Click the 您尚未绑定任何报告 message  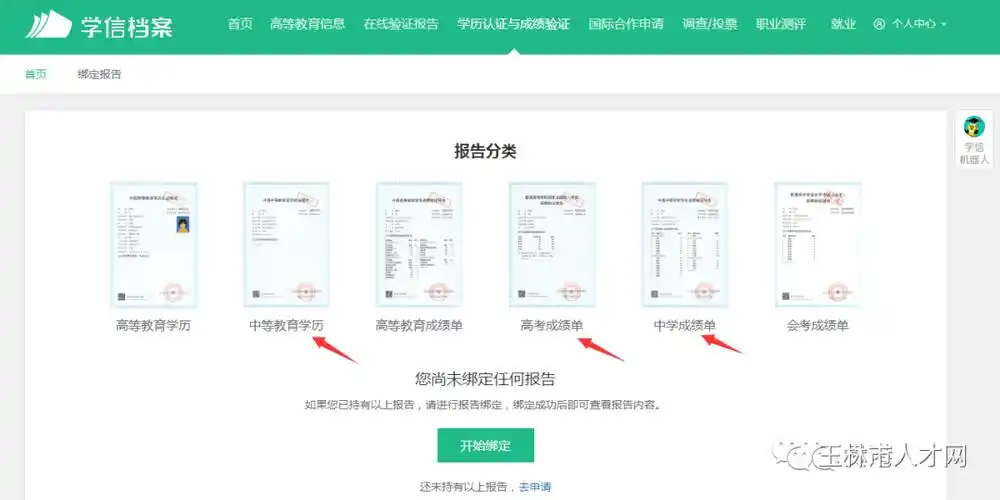[485, 379]
